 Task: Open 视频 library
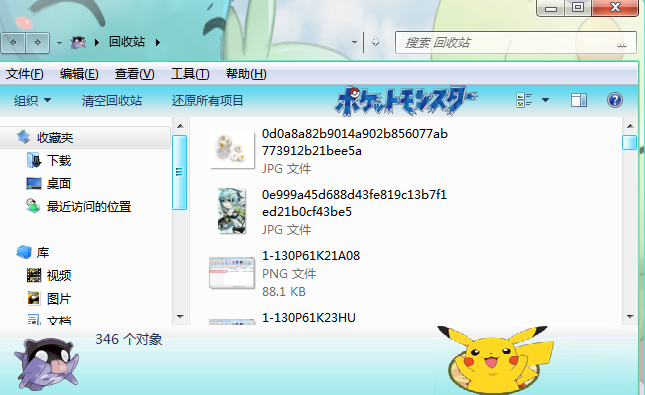click(59, 275)
